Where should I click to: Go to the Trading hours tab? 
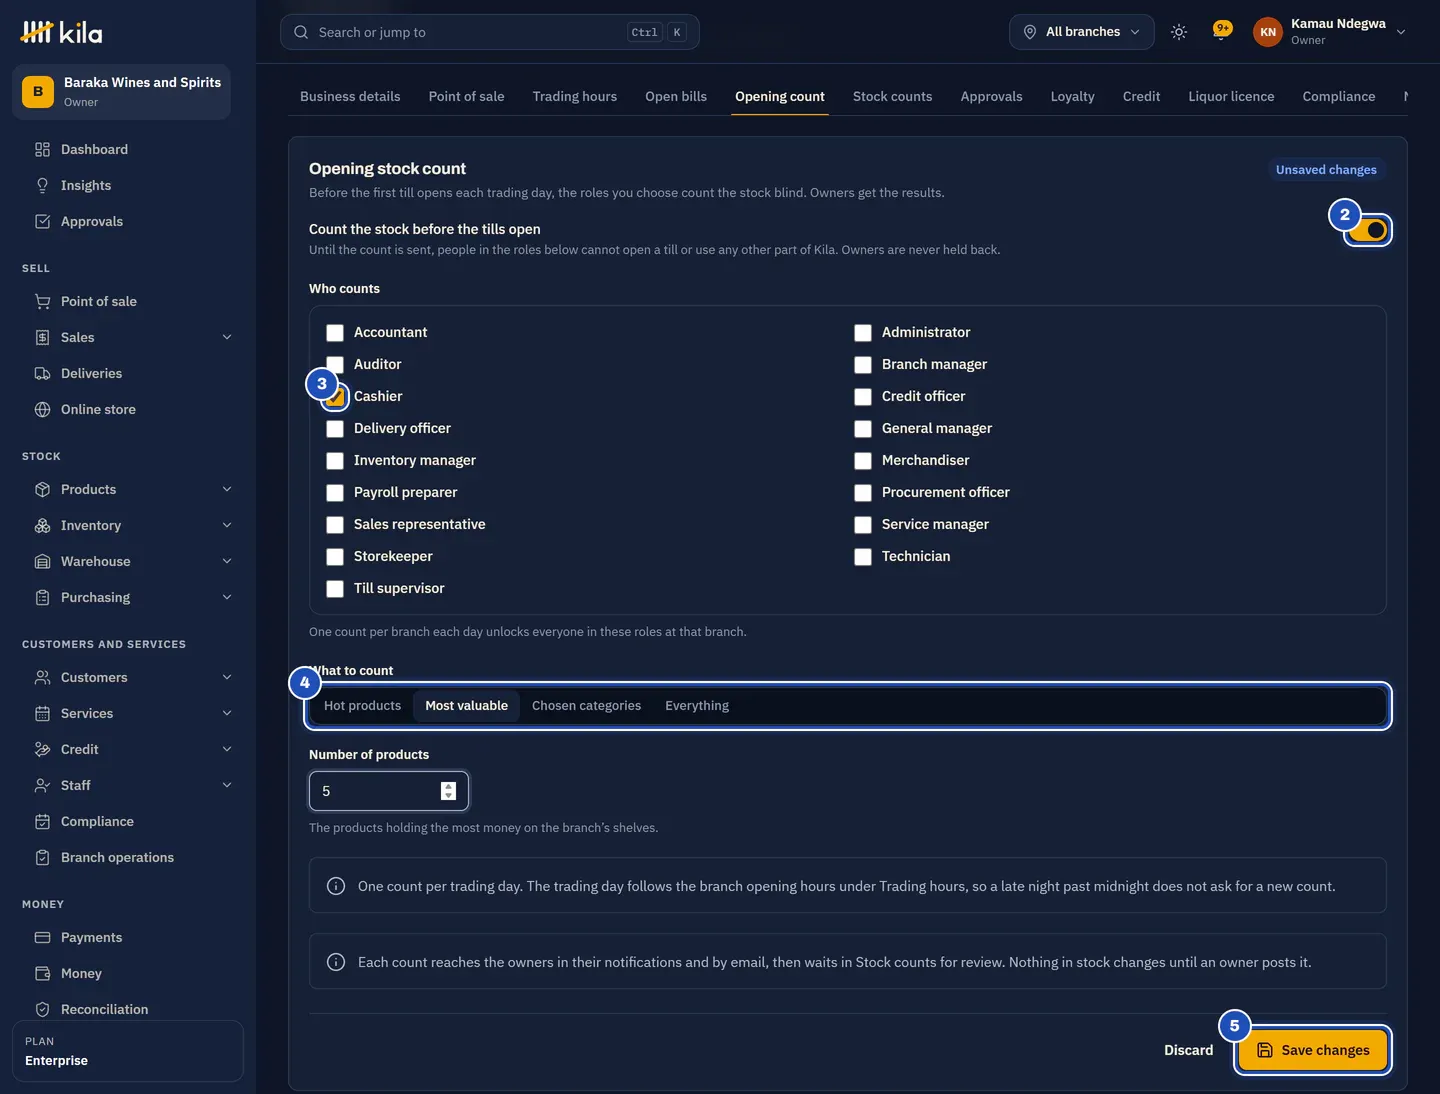point(574,96)
